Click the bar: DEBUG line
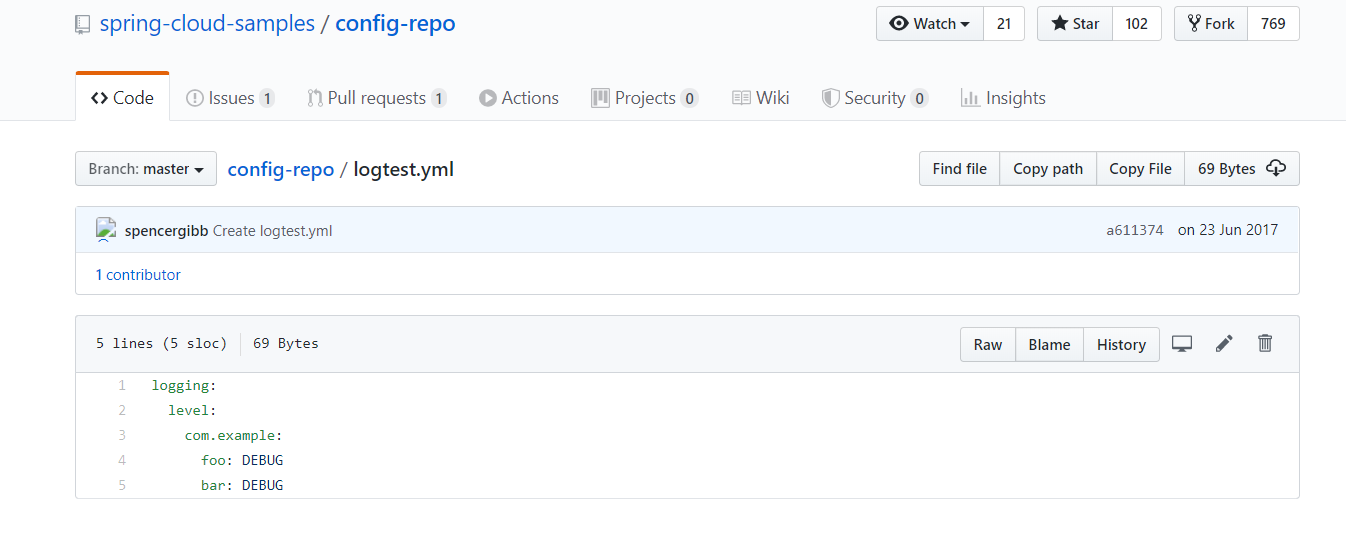The height and width of the screenshot is (549, 1346). pyautogui.click(x=242, y=485)
